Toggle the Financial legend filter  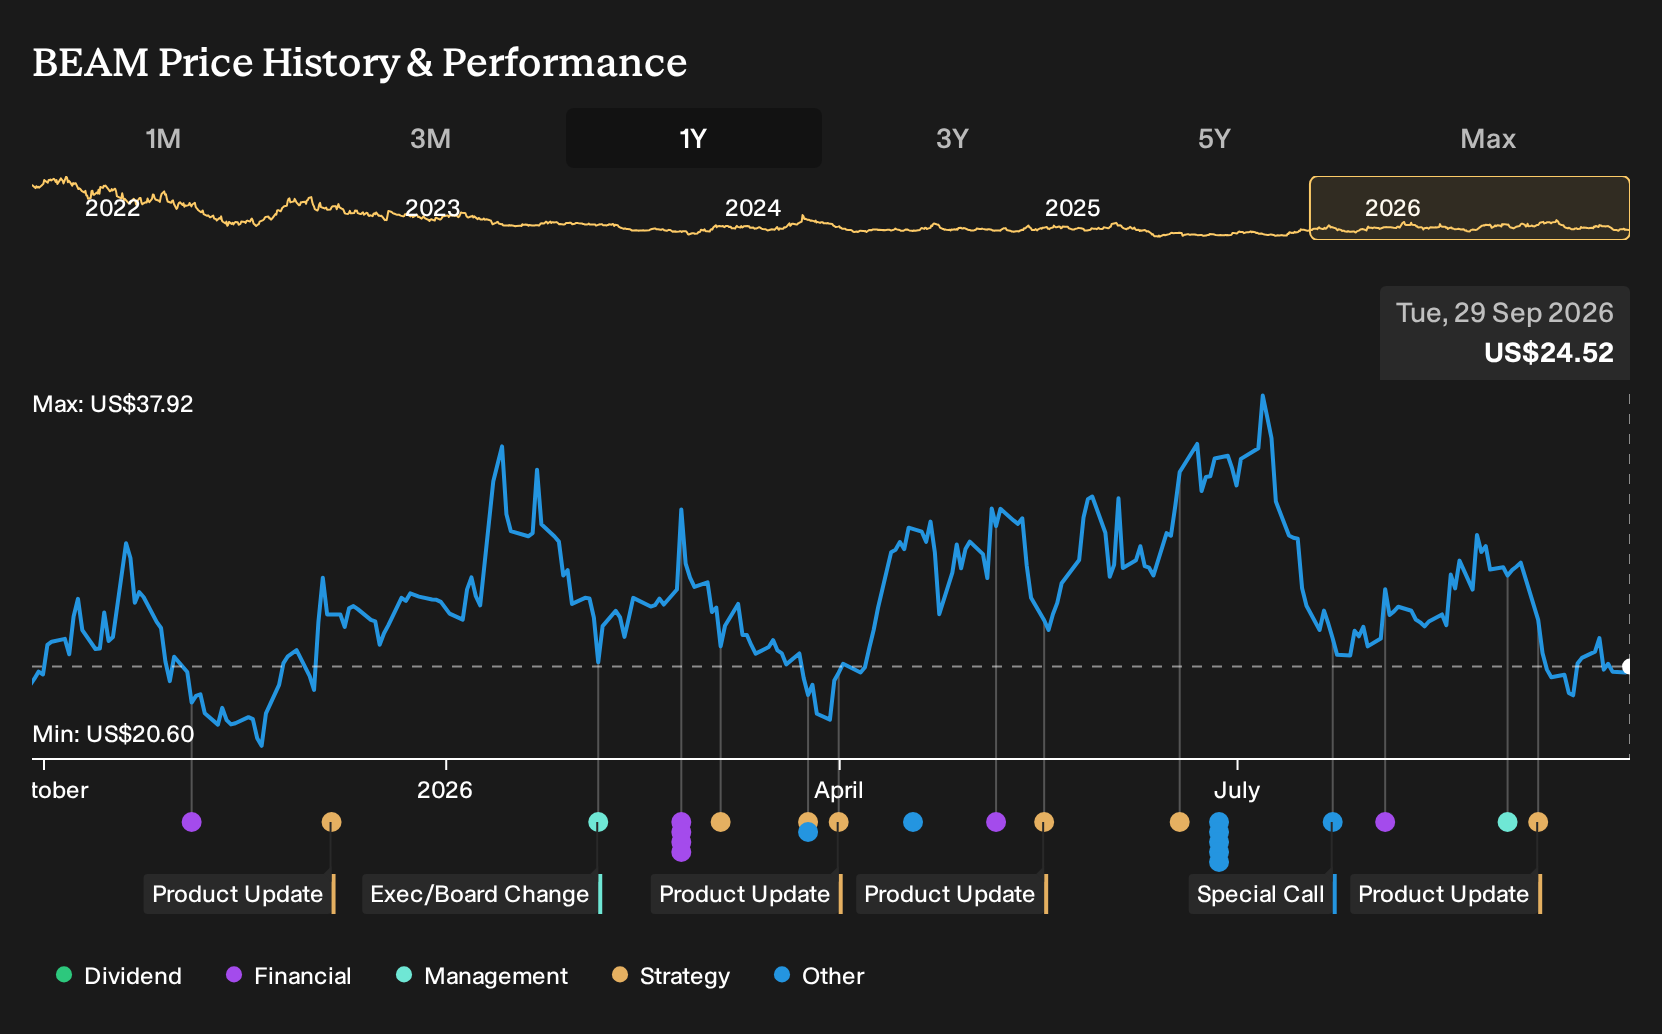pyautogui.click(x=289, y=976)
